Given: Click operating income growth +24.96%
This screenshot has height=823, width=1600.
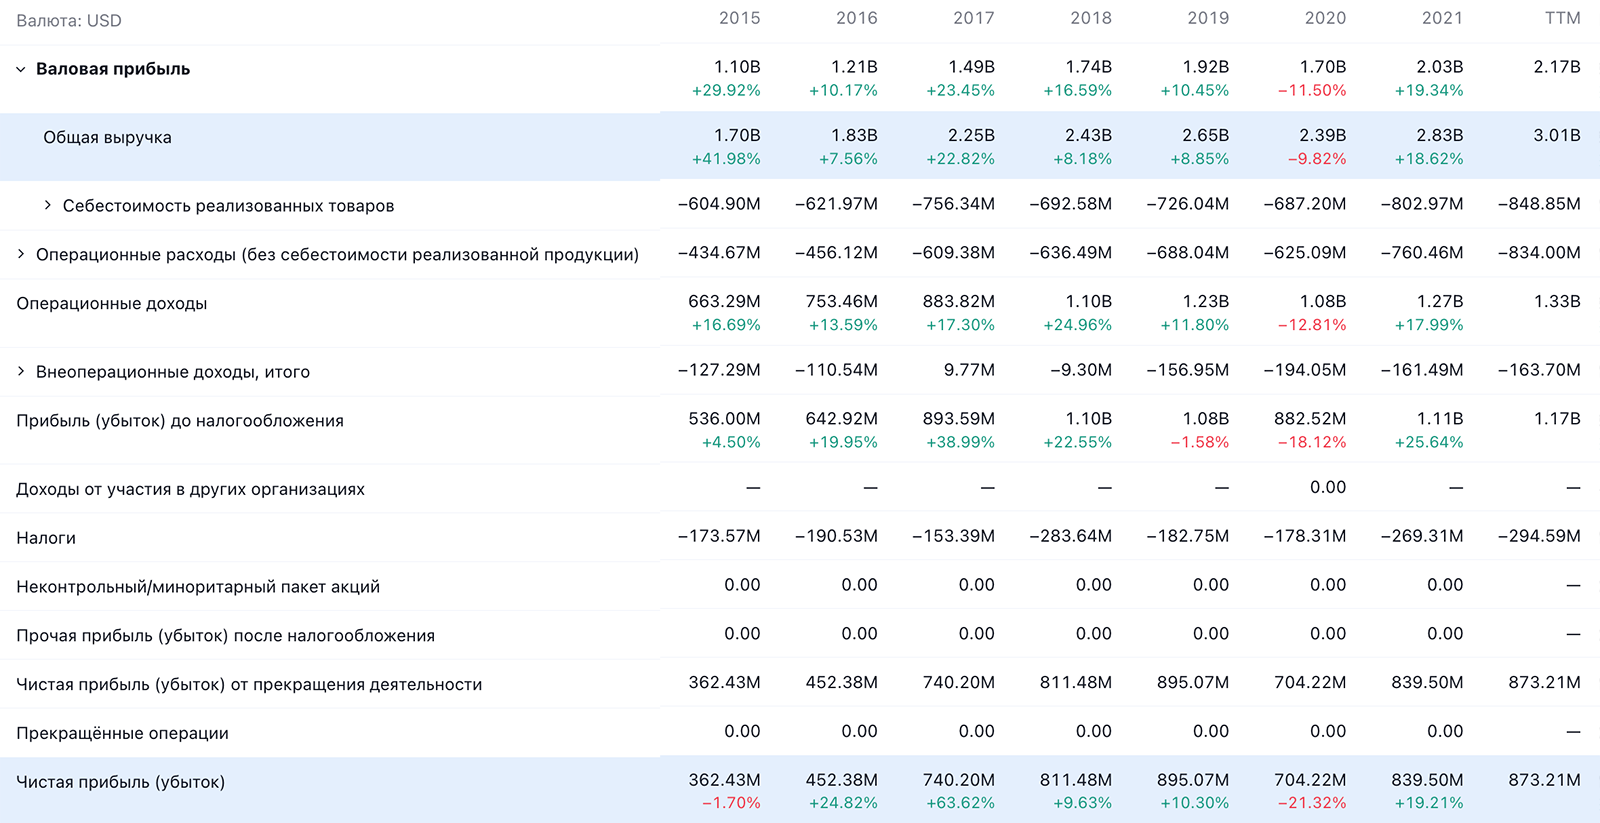Looking at the screenshot, I should [1077, 325].
